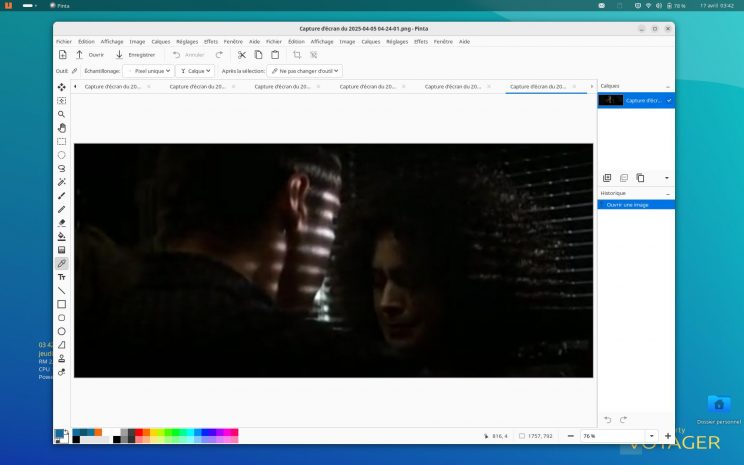The image size is (744, 465).
Task: Open the last Aide menu in the menu bar
Action: click(x=465, y=42)
